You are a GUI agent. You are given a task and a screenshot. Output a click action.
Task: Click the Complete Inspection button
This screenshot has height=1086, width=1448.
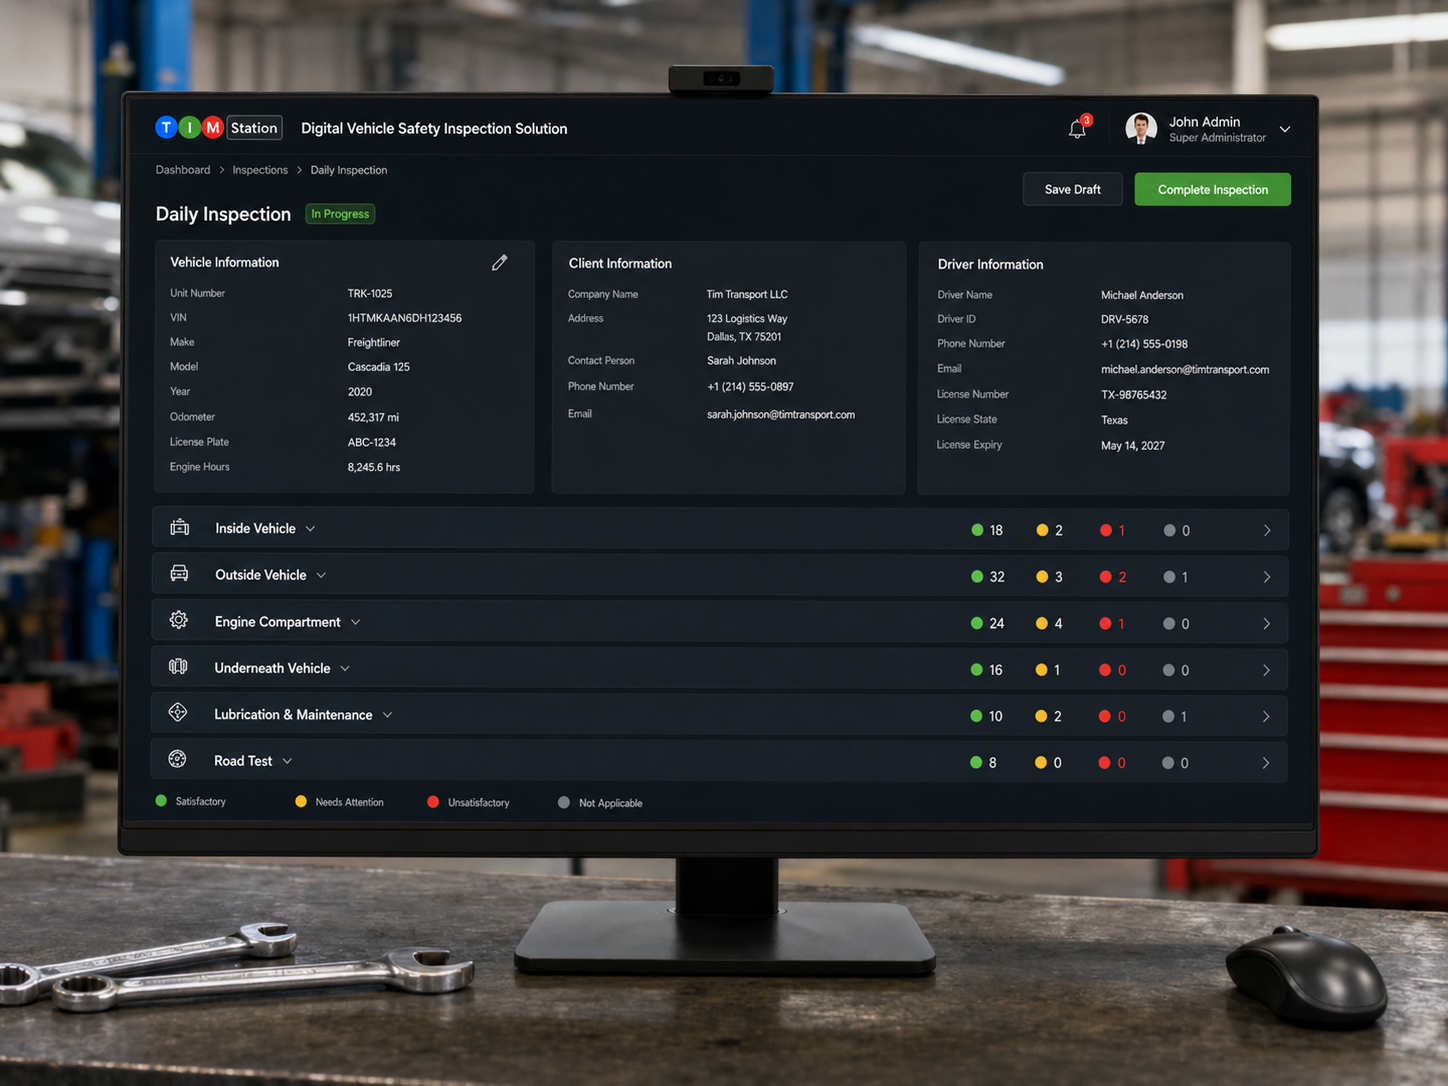tap(1213, 189)
